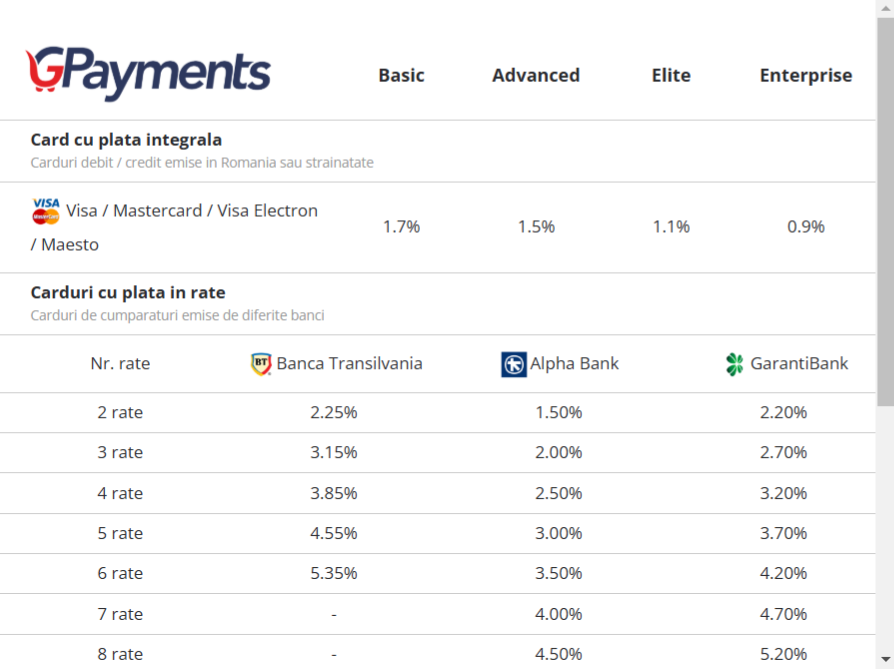The width and height of the screenshot is (894, 669).
Task: Click Alpha Bank 4.50% cell
Action: click(558, 654)
